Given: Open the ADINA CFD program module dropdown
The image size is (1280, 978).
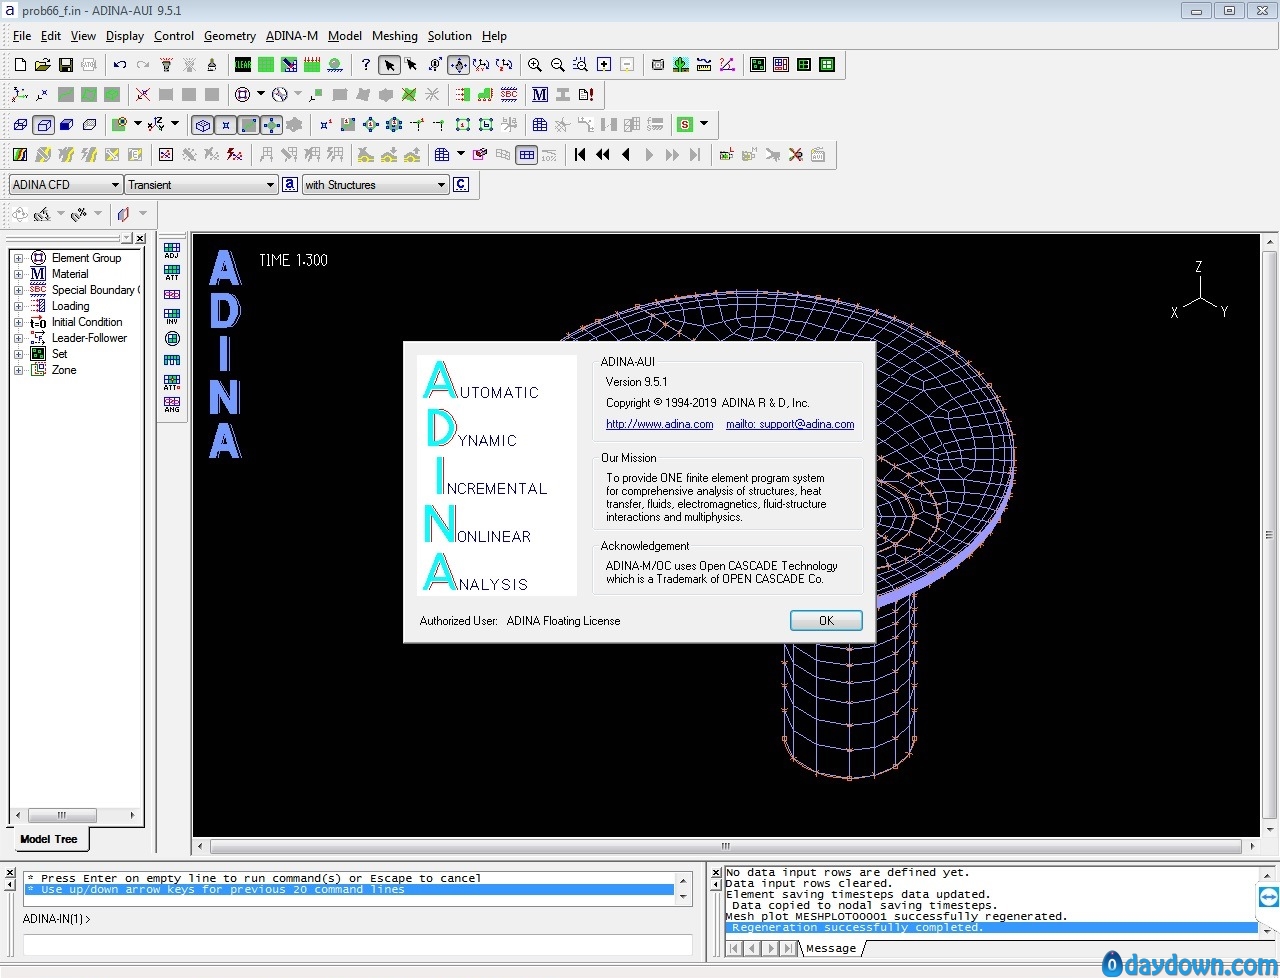Looking at the screenshot, I should [66, 185].
